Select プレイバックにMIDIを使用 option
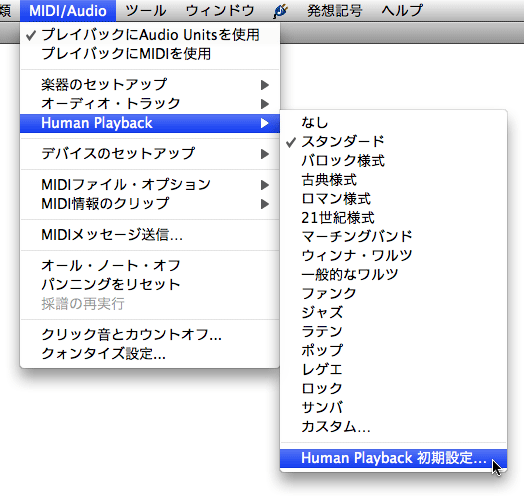The width and height of the screenshot is (524, 496). 150,54
